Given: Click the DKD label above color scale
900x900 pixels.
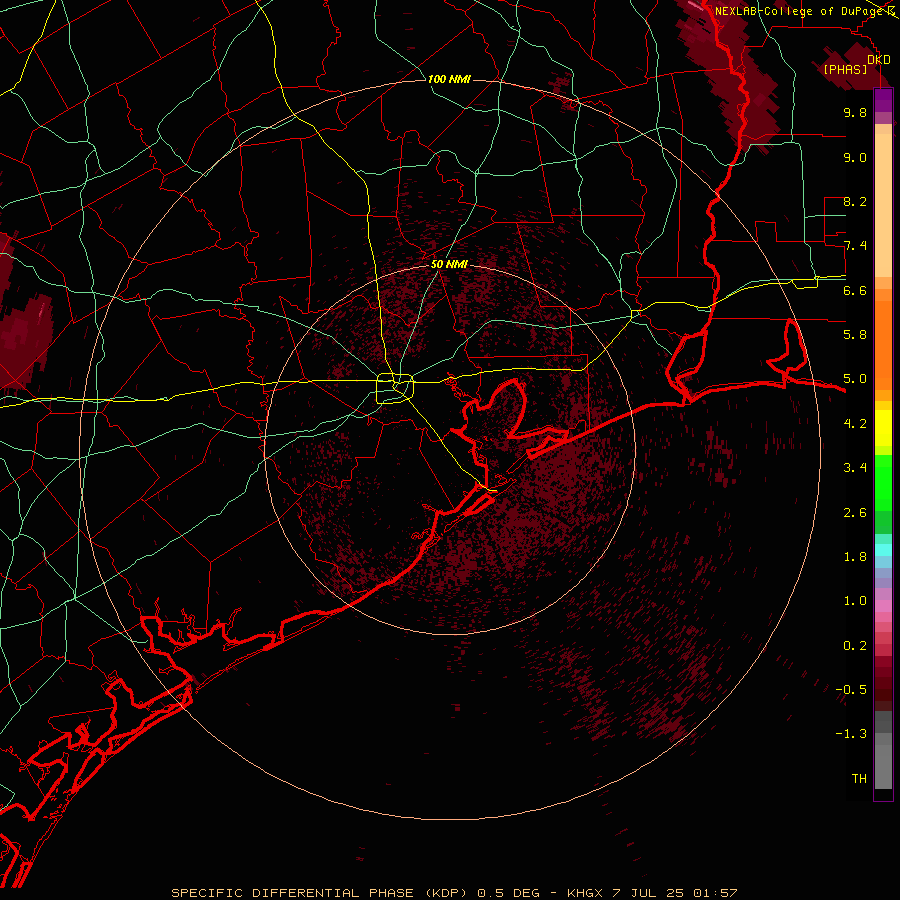Looking at the screenshot, I should pos(879,60).
